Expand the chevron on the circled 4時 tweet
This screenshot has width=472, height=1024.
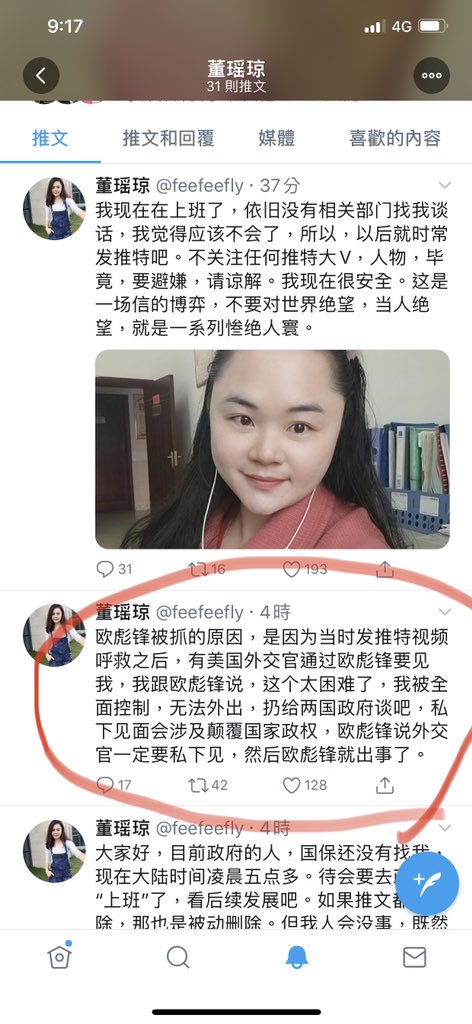click(x=445, y=612)
